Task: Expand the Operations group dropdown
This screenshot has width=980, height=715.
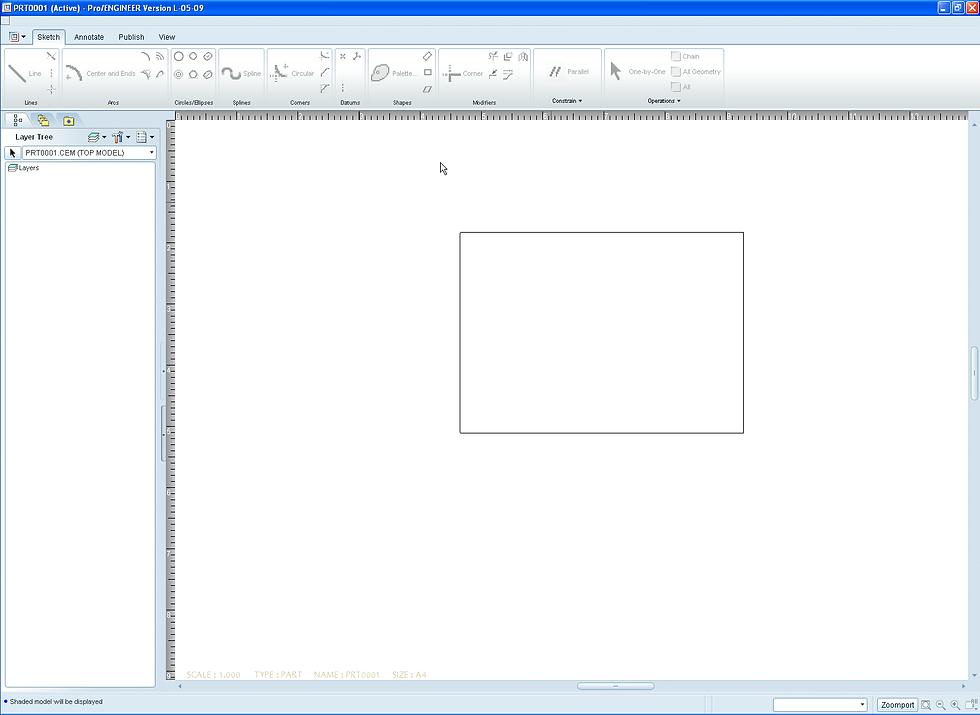Action: (664, 101)
